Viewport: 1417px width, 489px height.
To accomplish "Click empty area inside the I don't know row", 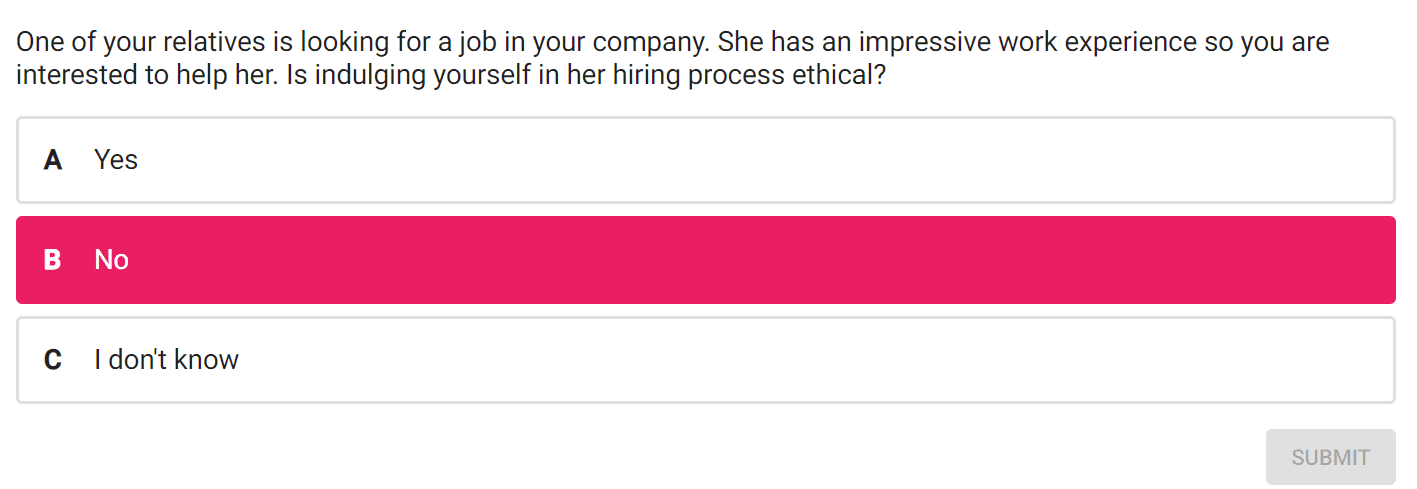I will pos(800,360).
